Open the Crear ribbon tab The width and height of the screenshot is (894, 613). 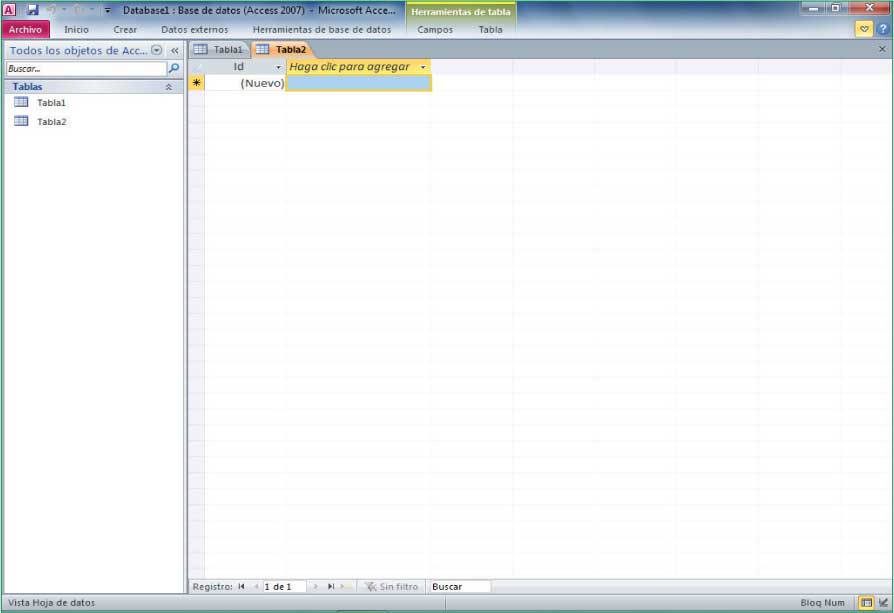click(x=125, y=29)
